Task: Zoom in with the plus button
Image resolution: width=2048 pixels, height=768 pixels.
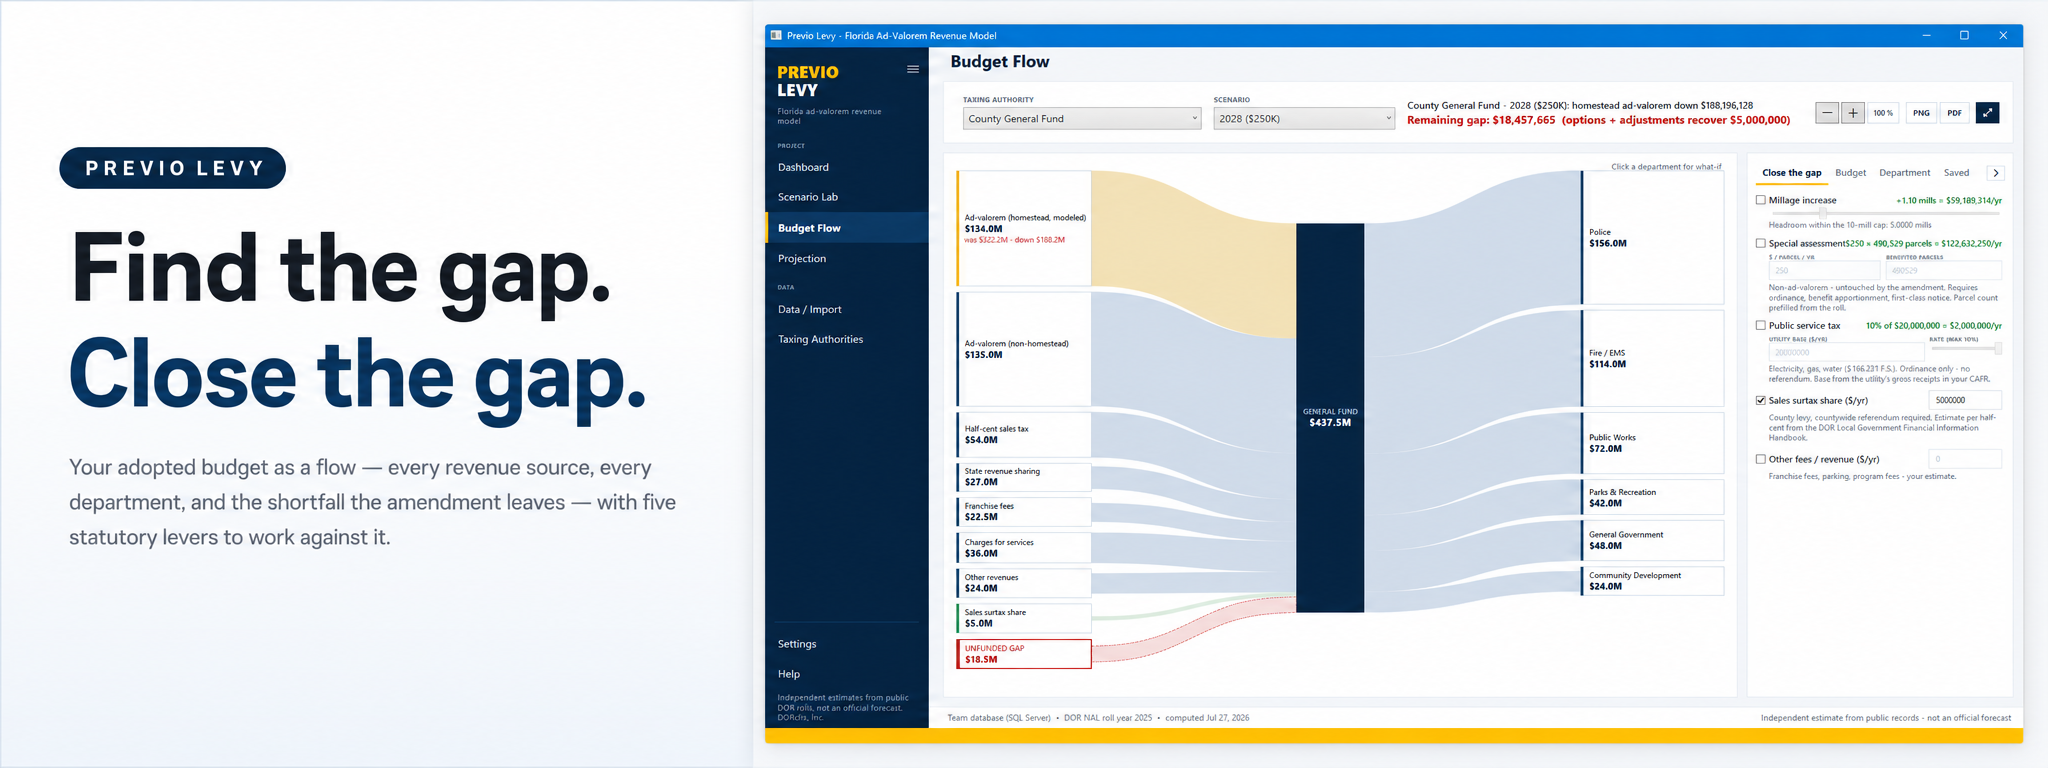Action: [x=1853, y=113]
